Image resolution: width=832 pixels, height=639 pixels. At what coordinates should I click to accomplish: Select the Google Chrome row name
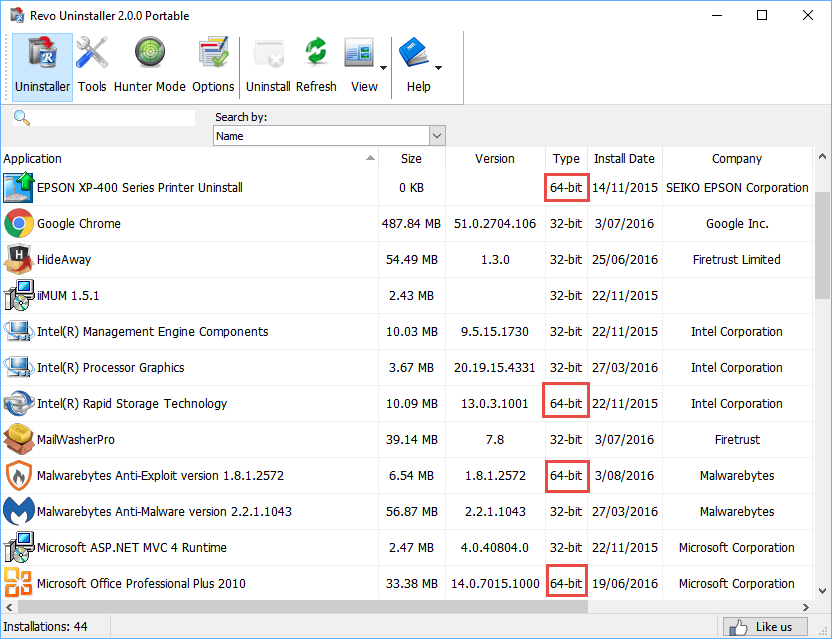pos(79,223)
